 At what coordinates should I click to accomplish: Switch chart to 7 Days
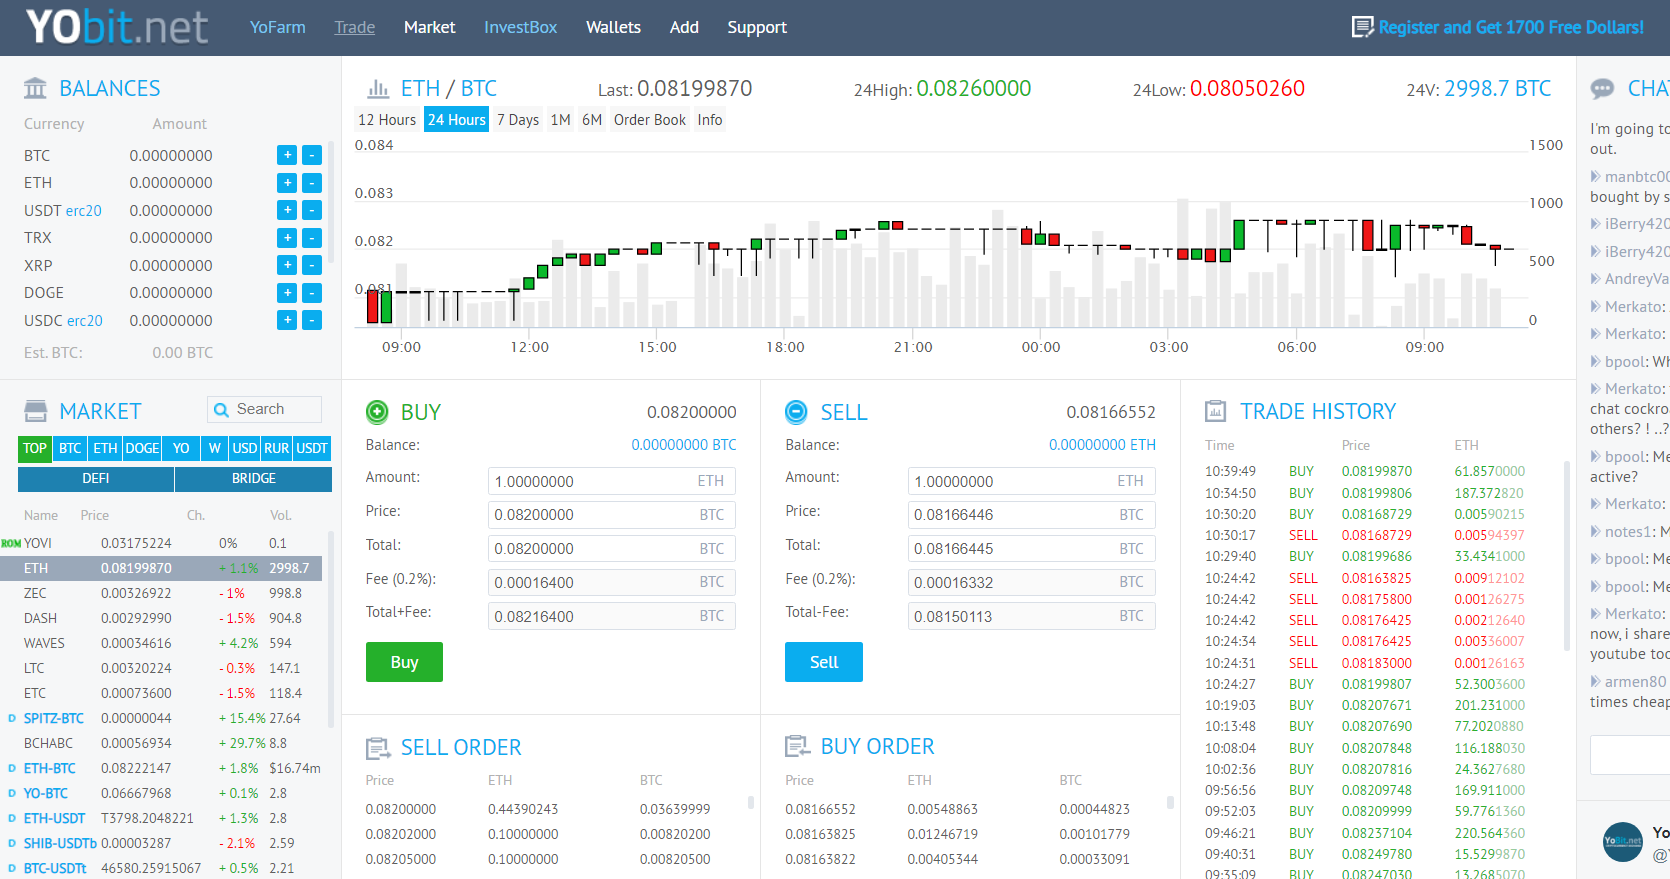click(x=518, y=120)
